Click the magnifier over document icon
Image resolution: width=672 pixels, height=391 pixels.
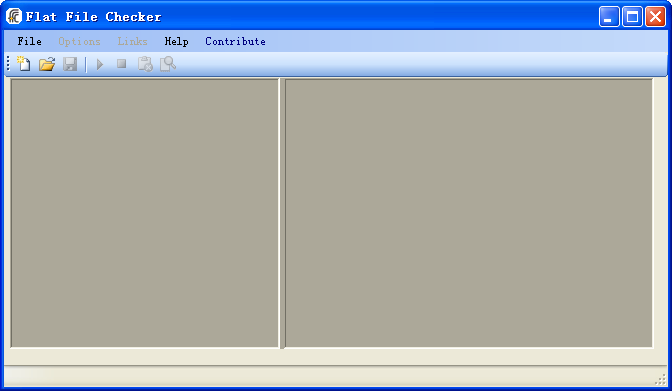tap(168, 64)
